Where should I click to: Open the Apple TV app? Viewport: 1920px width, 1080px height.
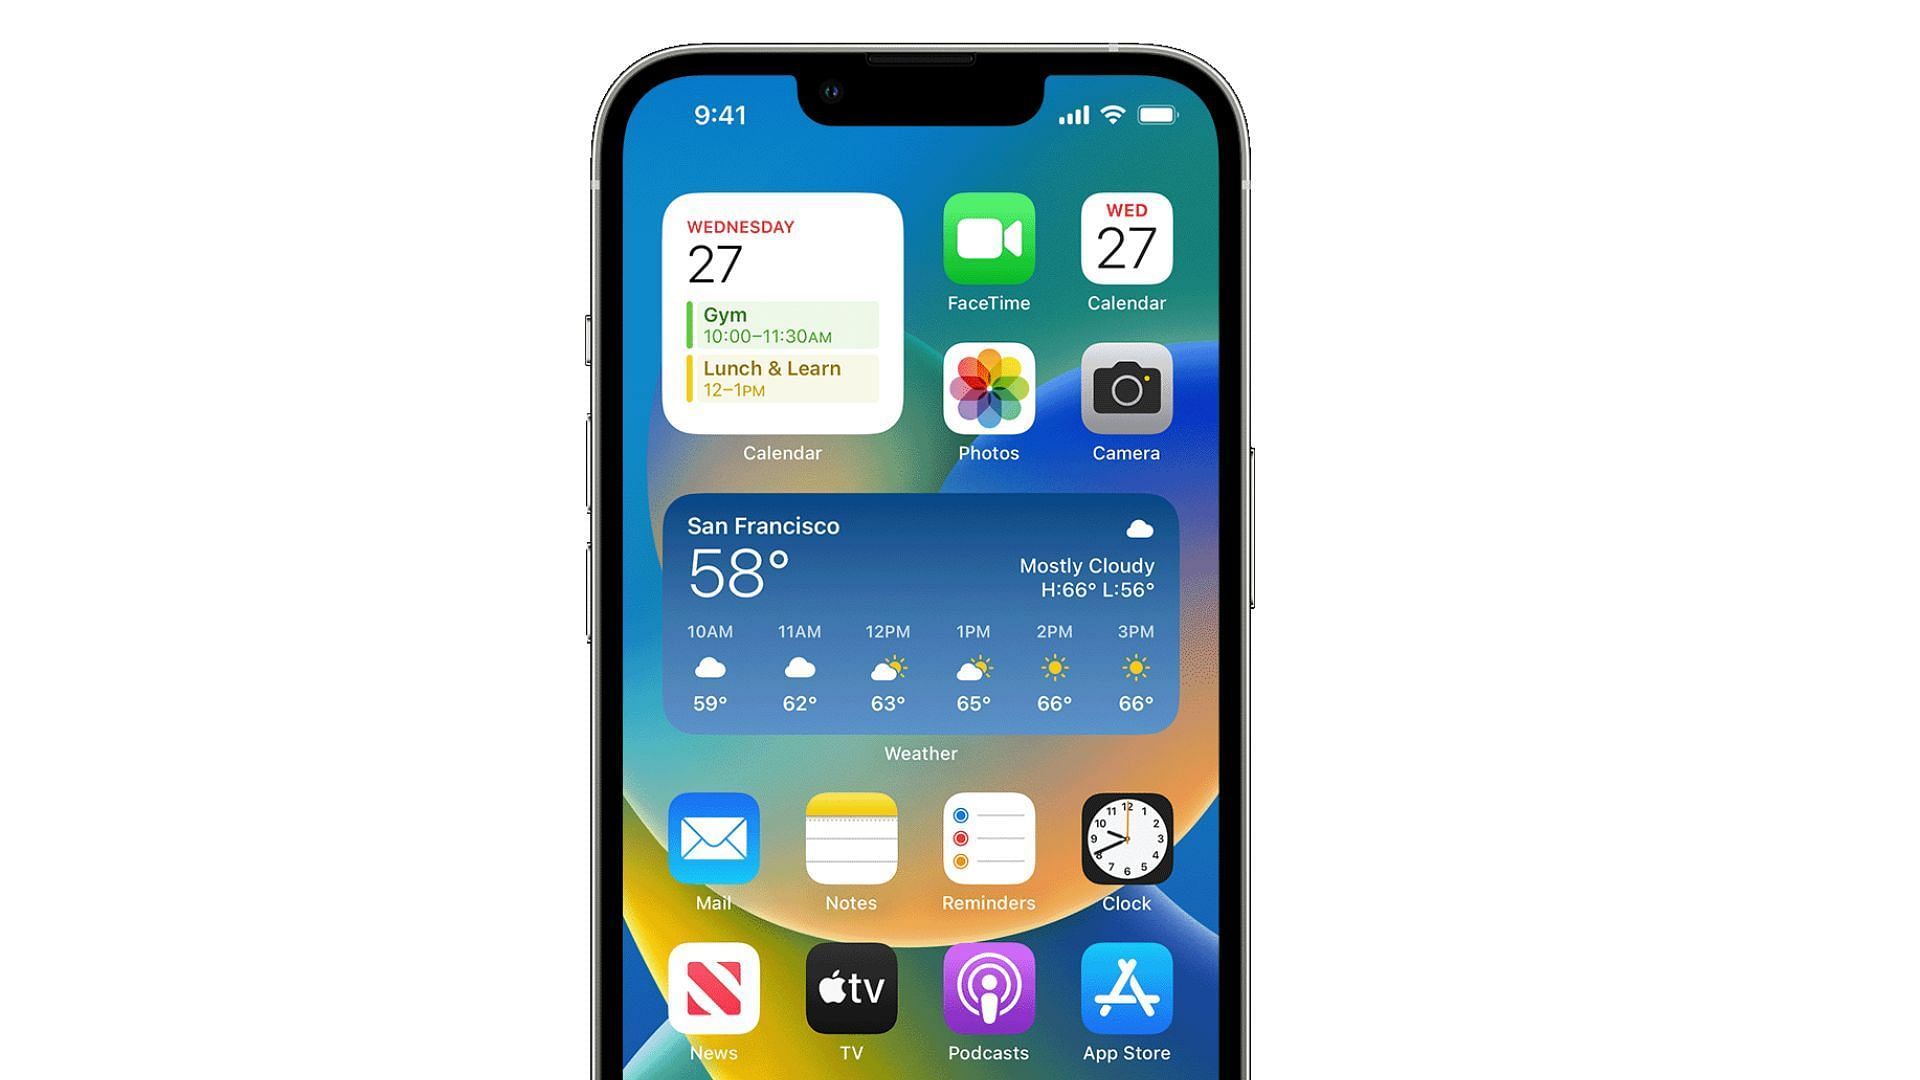point(851,989)
